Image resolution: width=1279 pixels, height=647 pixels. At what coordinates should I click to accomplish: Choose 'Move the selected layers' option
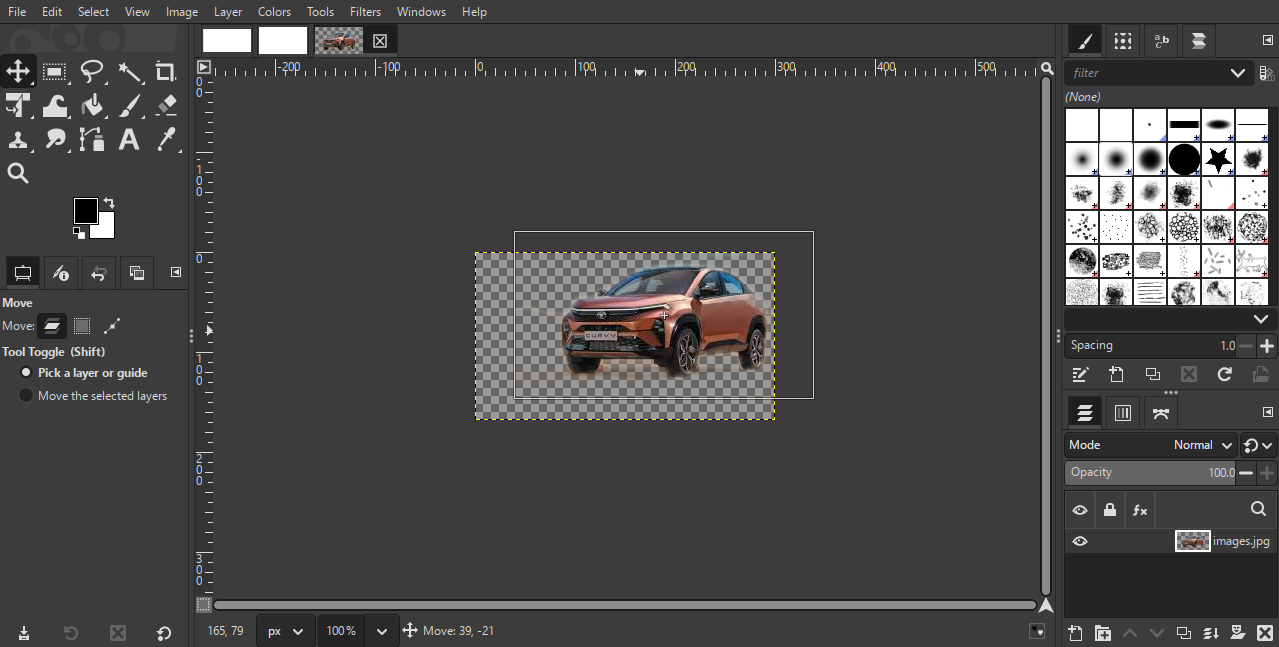coord(27,396)
